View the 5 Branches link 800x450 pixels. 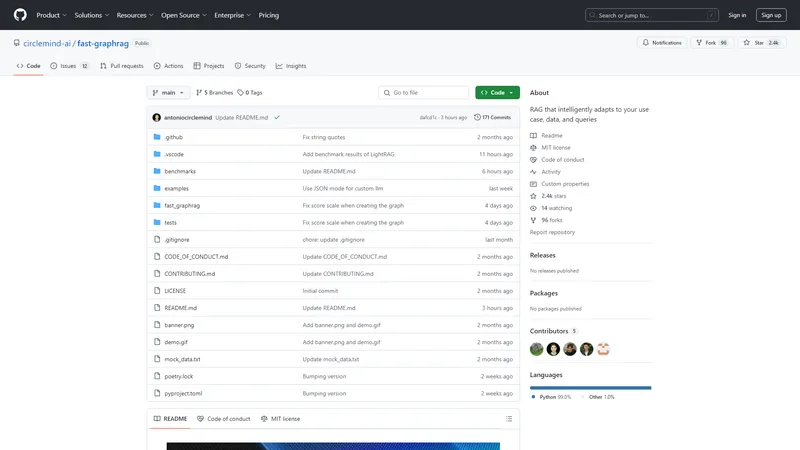coord(214,92)
